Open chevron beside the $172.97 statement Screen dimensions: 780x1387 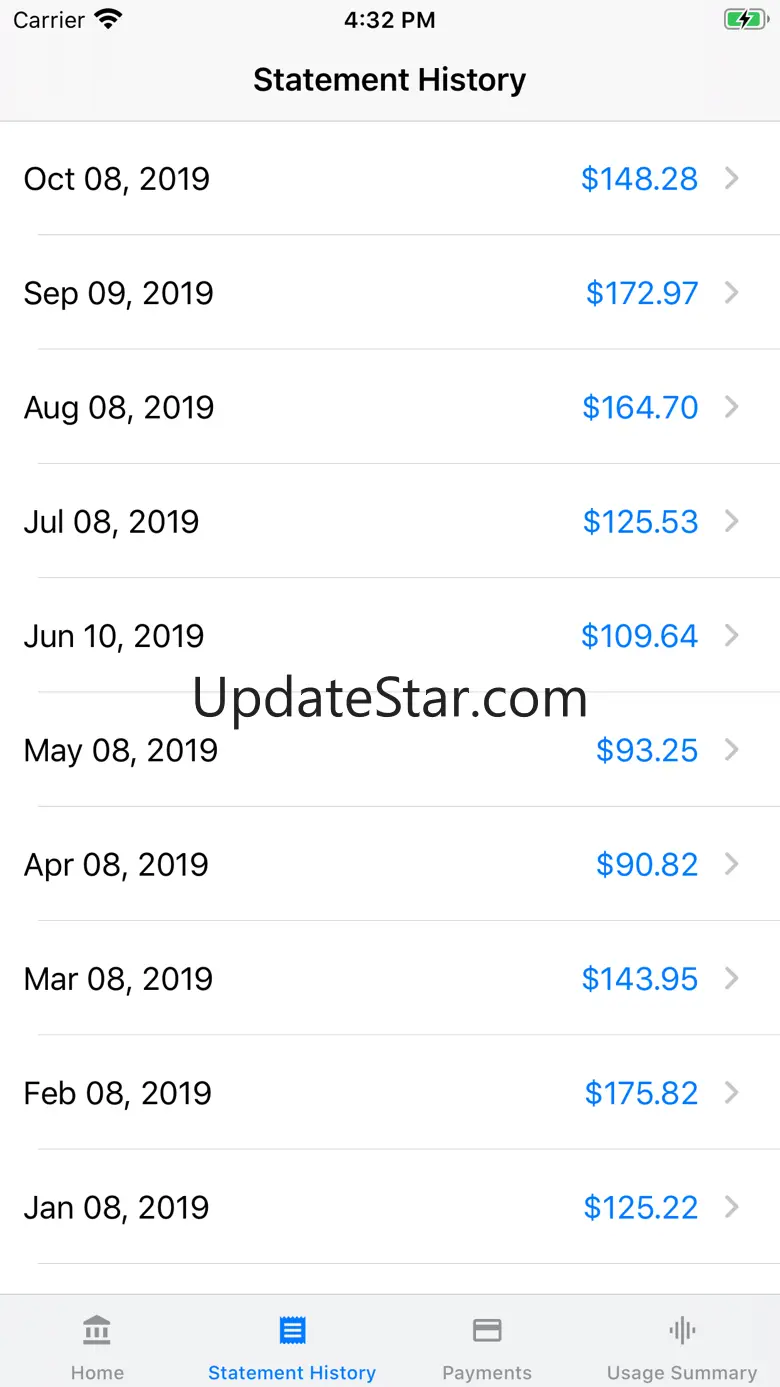point(732,293)
